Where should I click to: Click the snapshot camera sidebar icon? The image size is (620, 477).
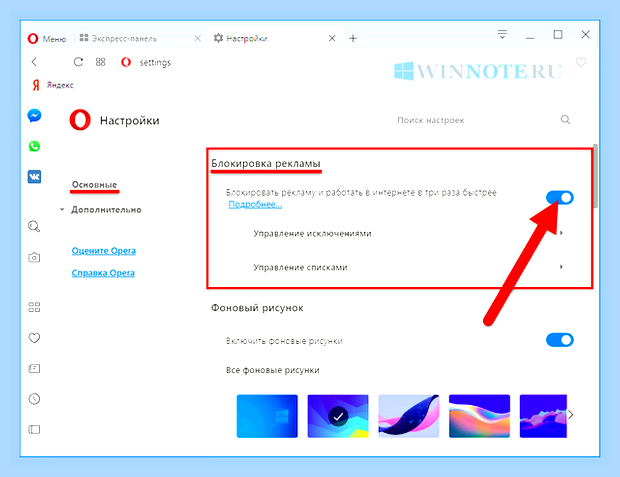34,257
